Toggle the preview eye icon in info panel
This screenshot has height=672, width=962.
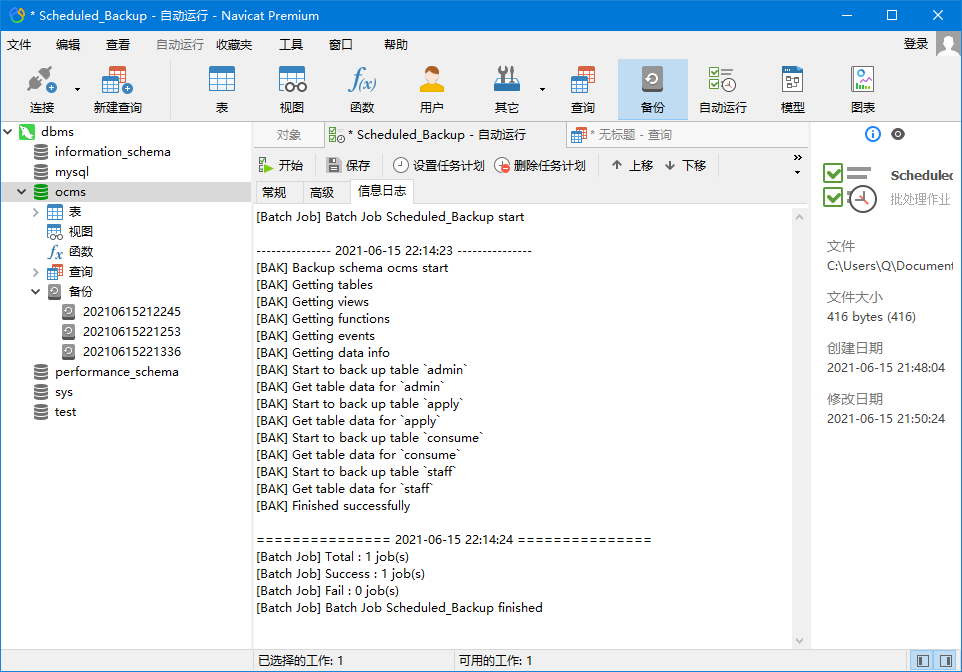(x=898, y=134)
